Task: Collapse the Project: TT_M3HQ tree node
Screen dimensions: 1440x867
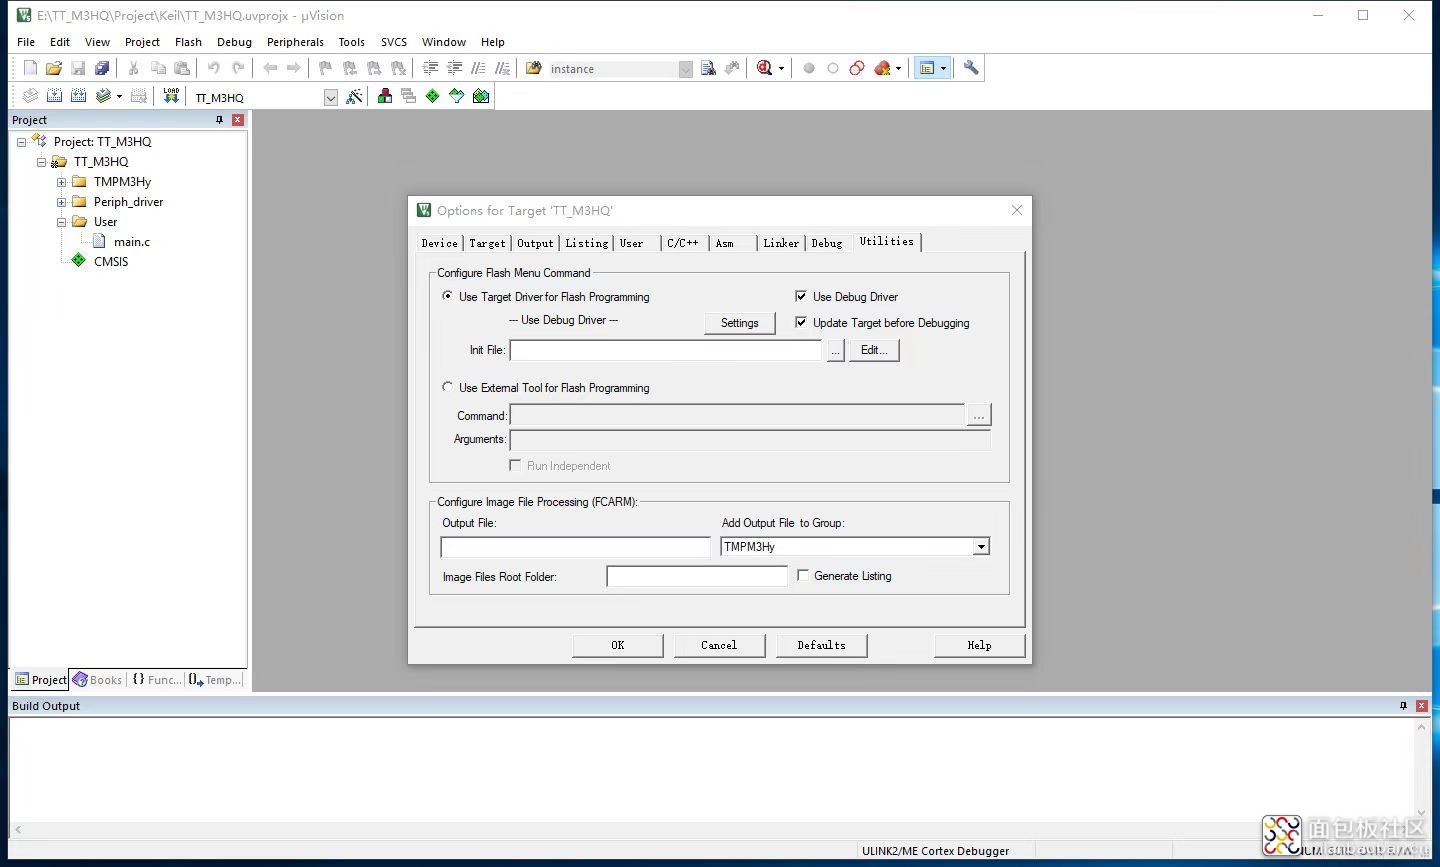Action: point(21,142)
